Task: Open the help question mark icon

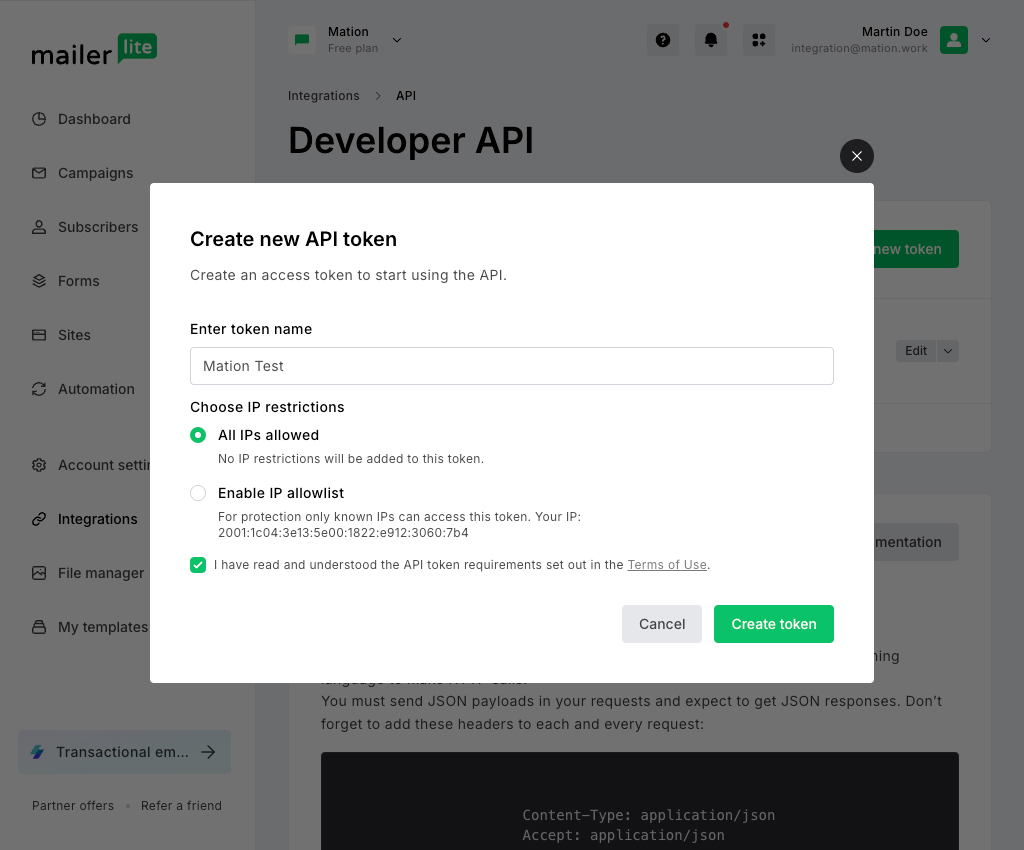Action: [x=663, y=40]
